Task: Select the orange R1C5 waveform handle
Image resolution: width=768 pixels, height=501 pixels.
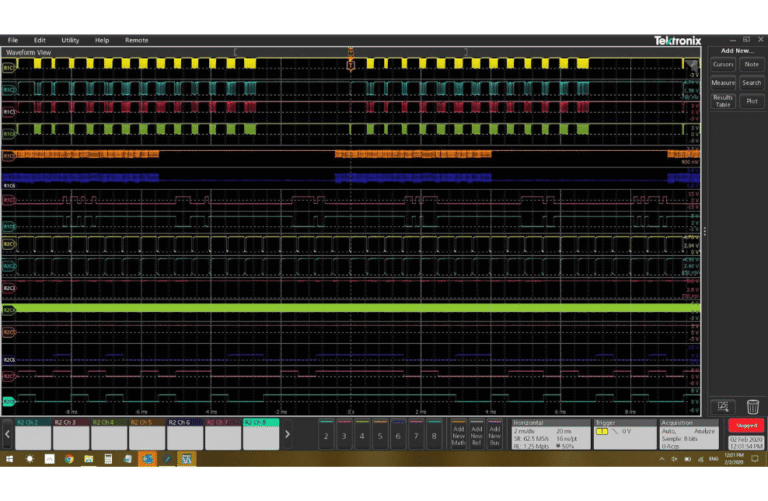Action: 9,156
